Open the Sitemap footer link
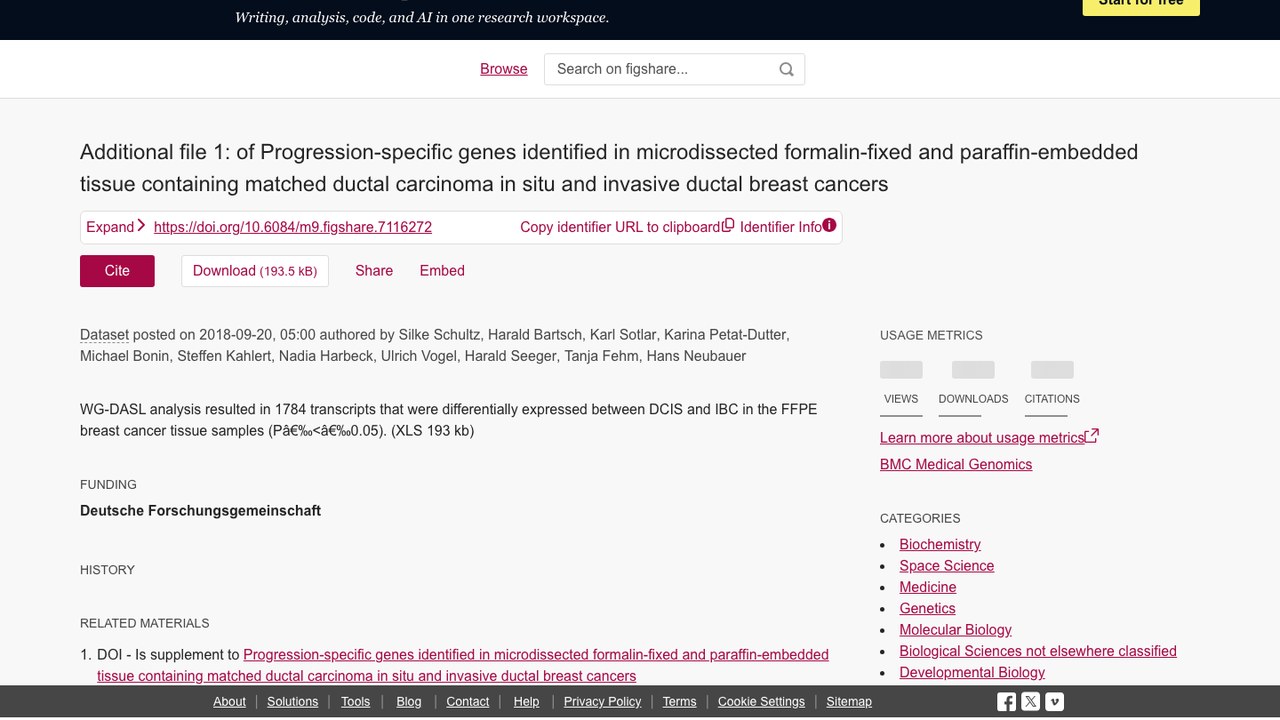1280x720 pixels. pos(849,702)
